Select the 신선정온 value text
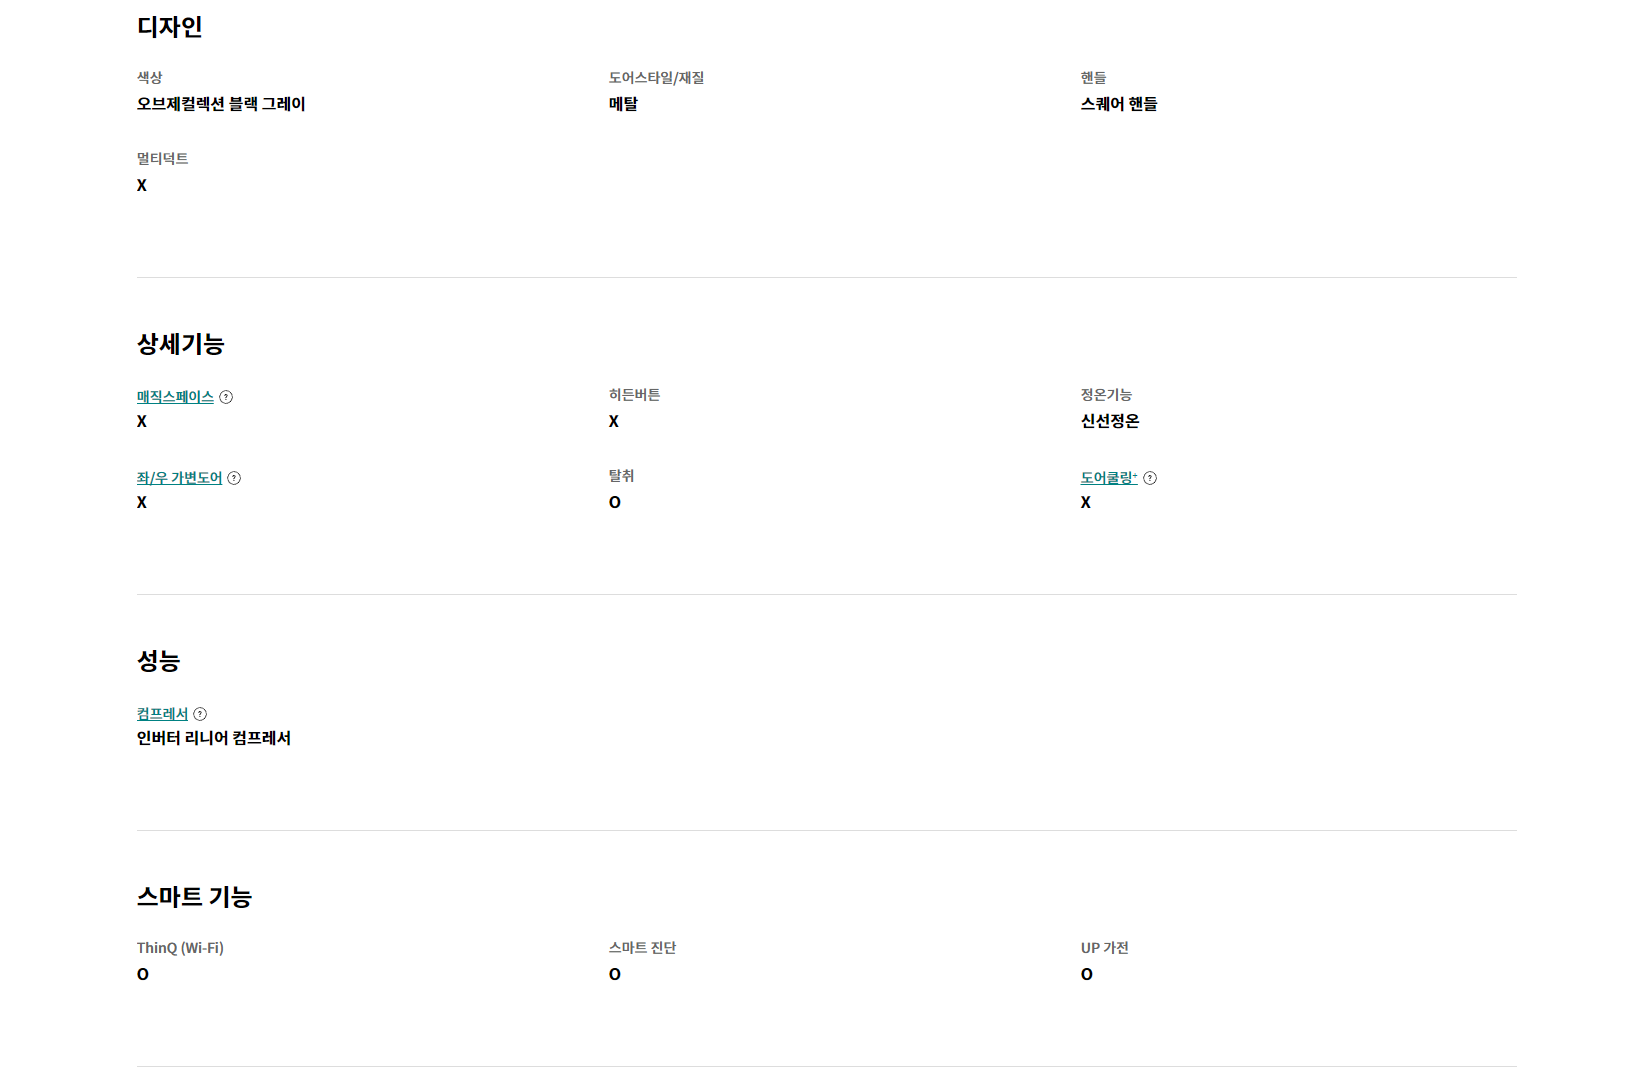1651x1075 pixels. click(1110, 421)
